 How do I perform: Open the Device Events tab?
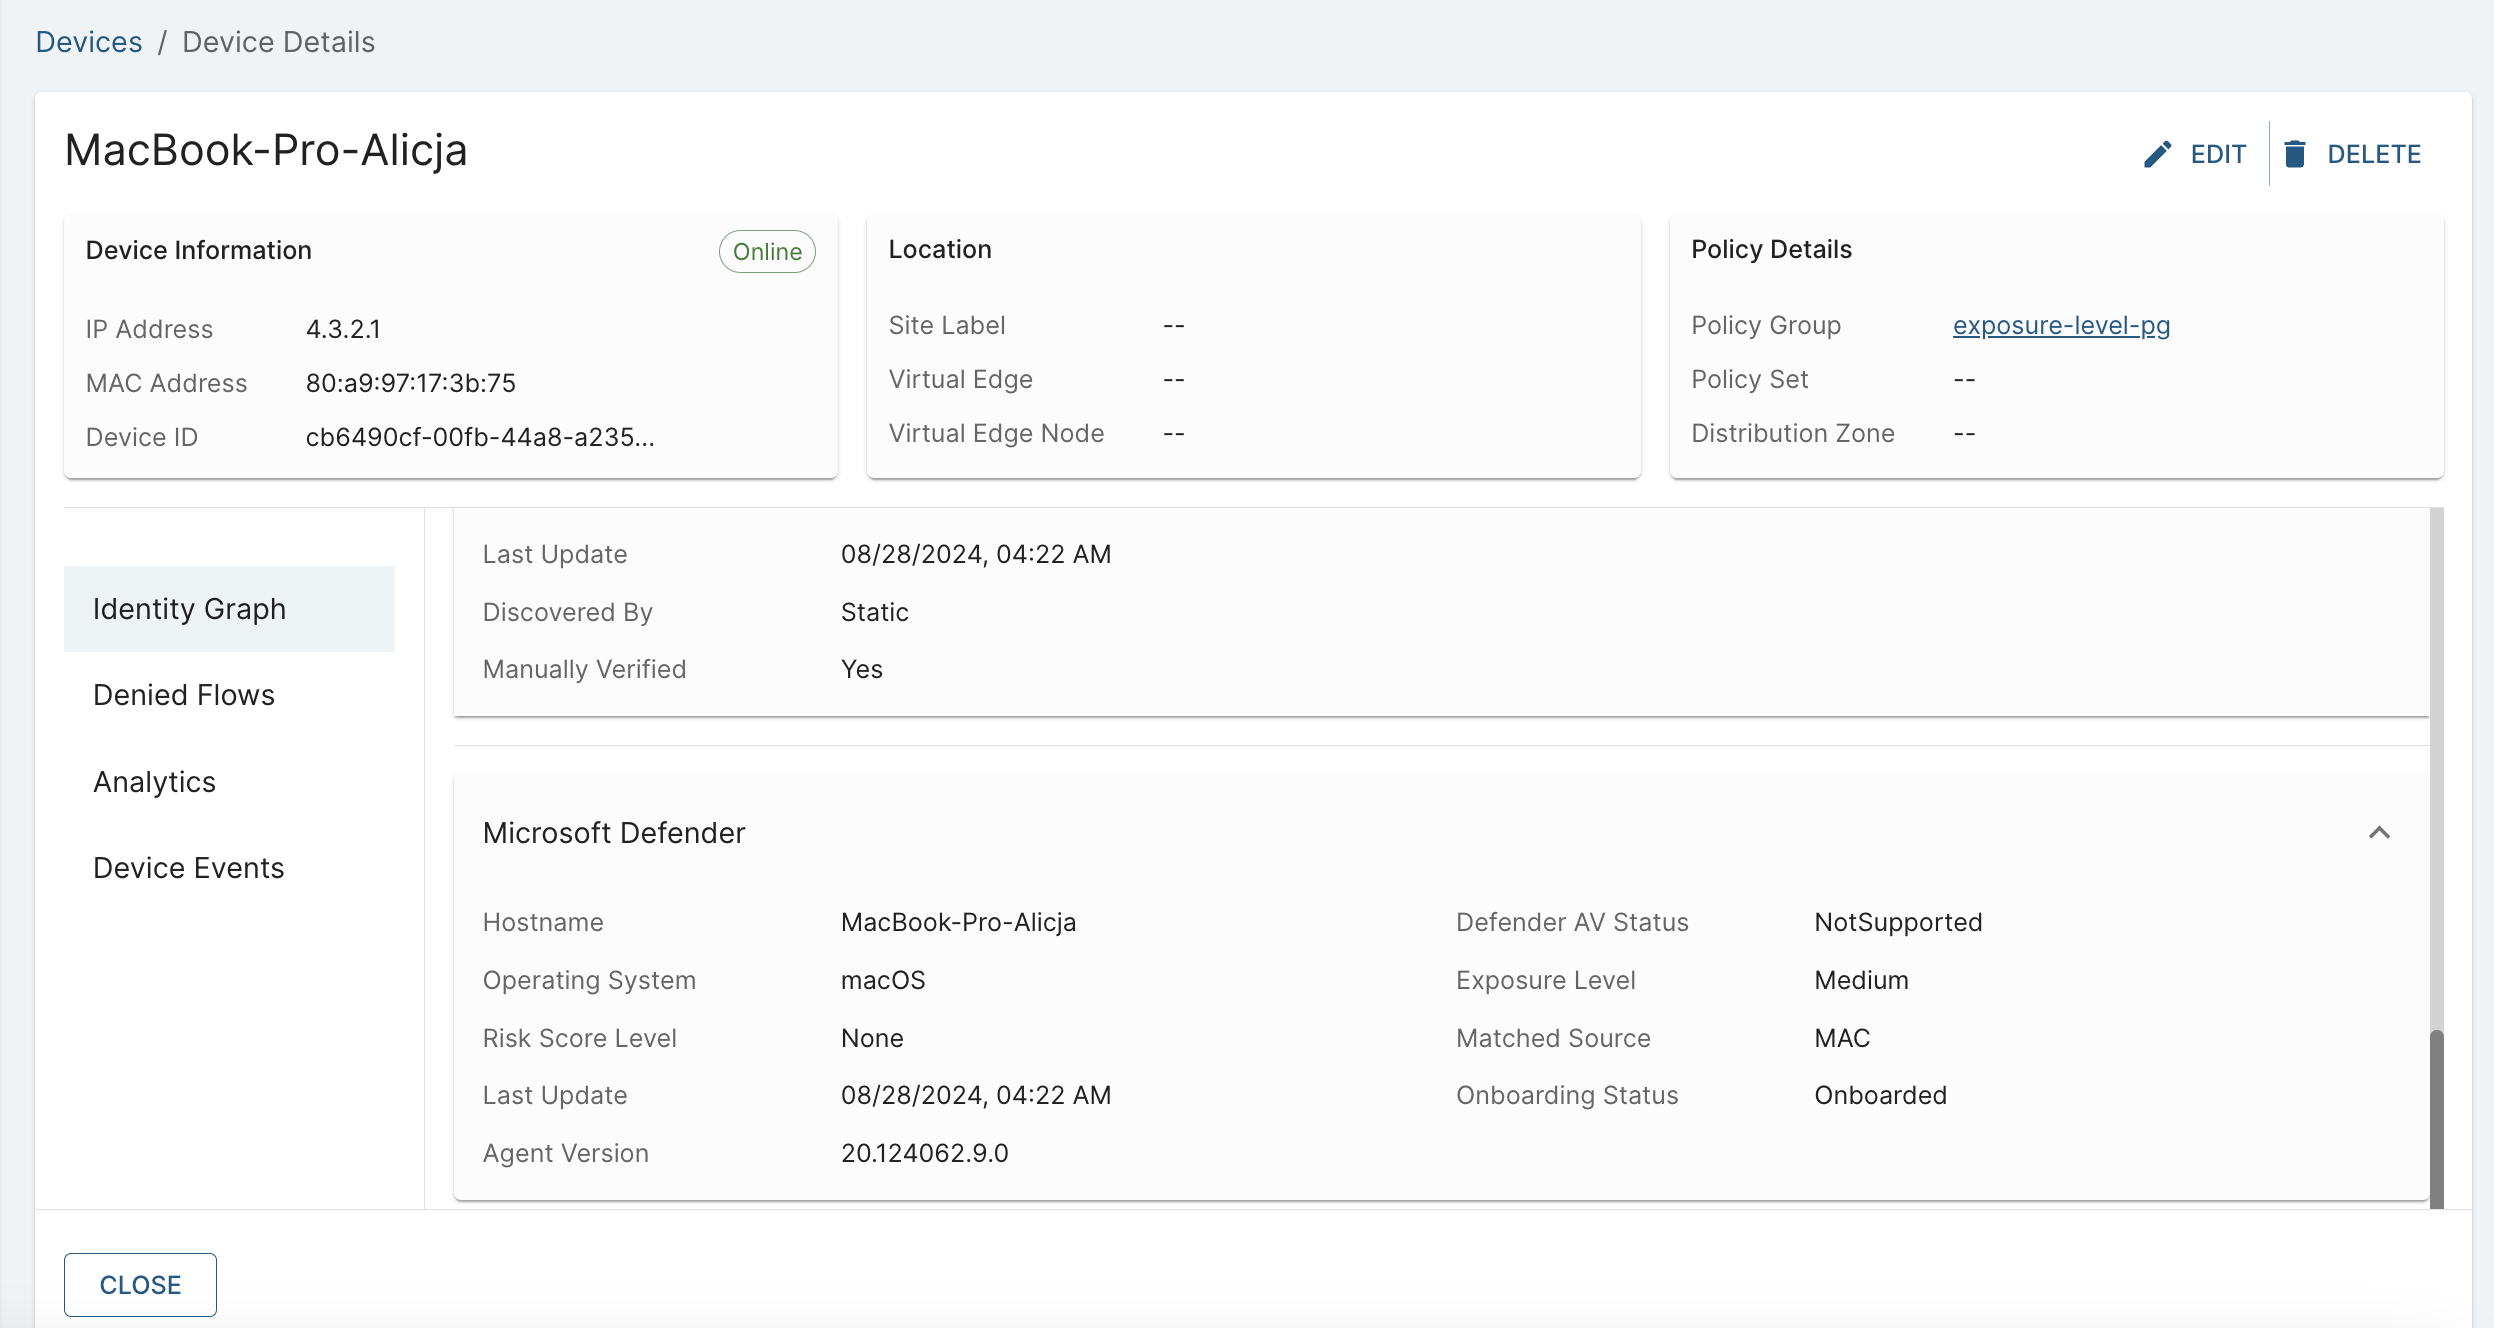[189, 868]
